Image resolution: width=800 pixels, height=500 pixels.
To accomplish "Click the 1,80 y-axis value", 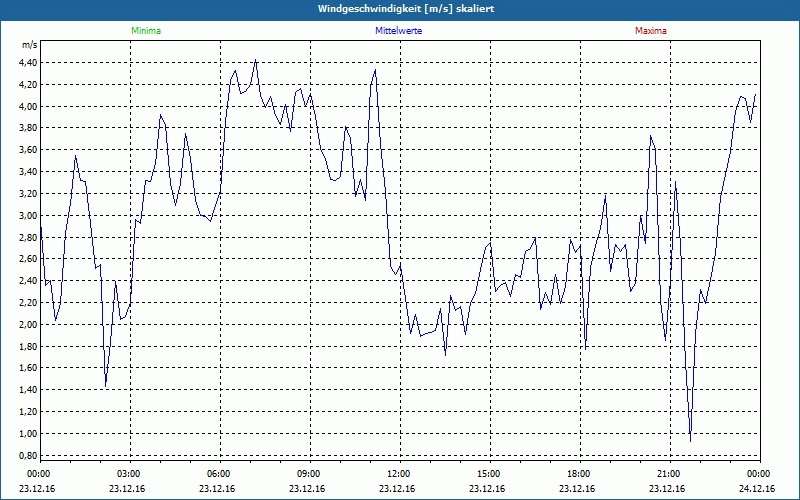I will 29,347.
